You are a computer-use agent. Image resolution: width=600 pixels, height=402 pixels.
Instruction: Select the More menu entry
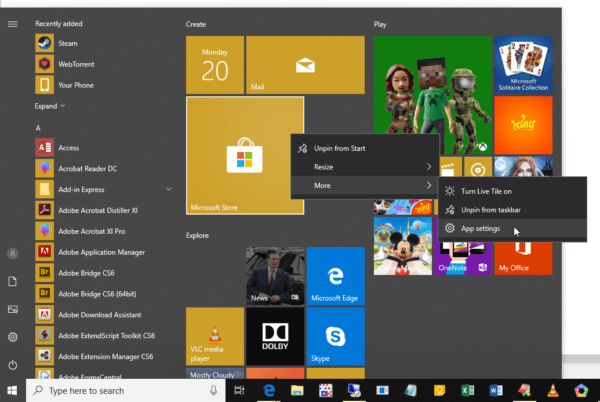coord(365,186)
